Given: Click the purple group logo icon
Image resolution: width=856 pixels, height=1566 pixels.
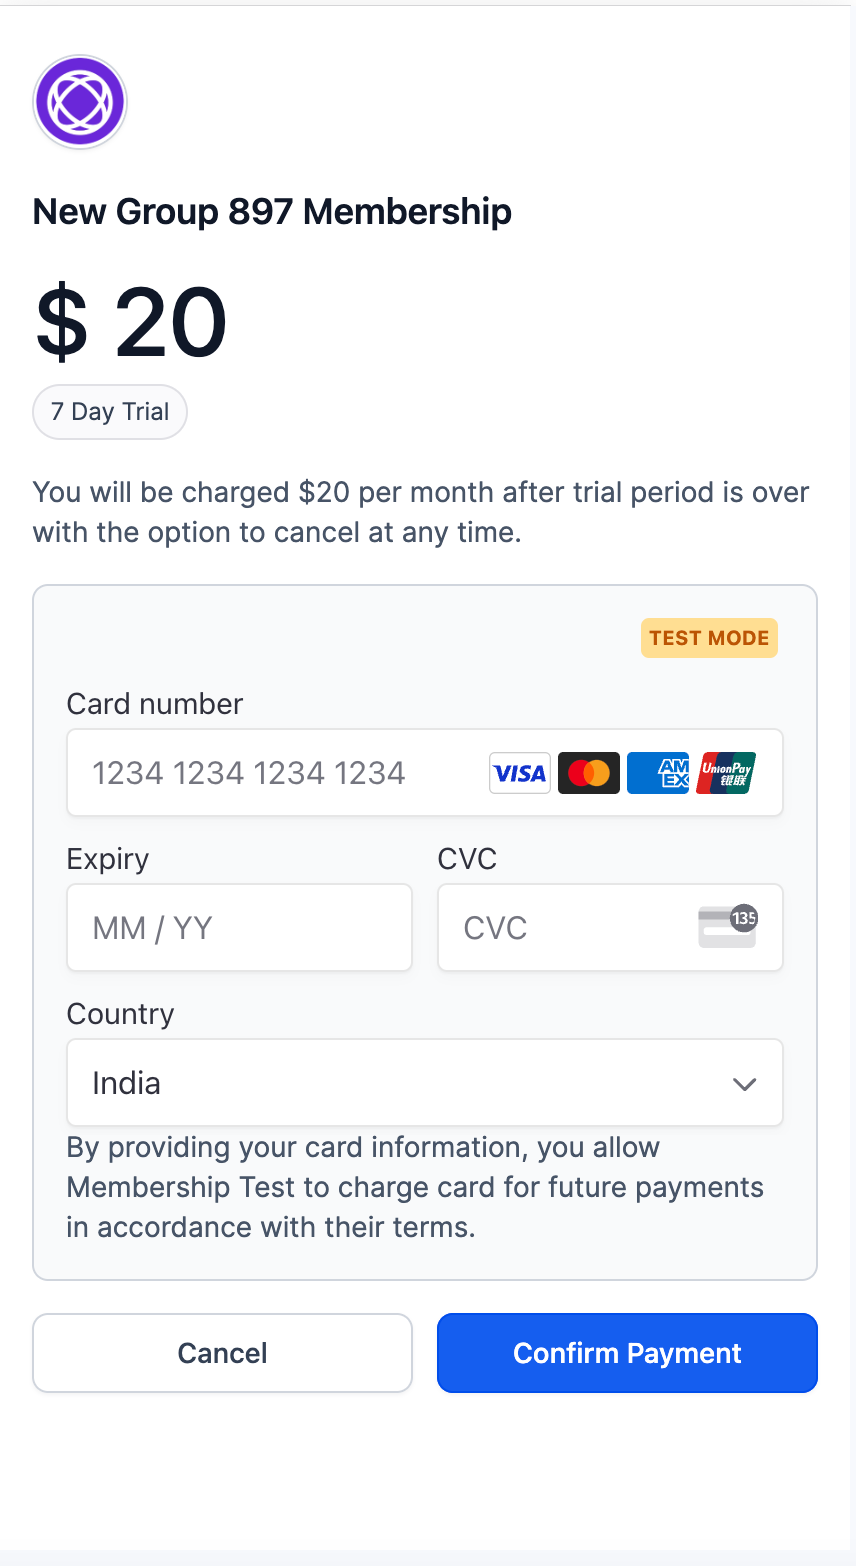Looking at the screenshot, I should (x=80, y=102).
